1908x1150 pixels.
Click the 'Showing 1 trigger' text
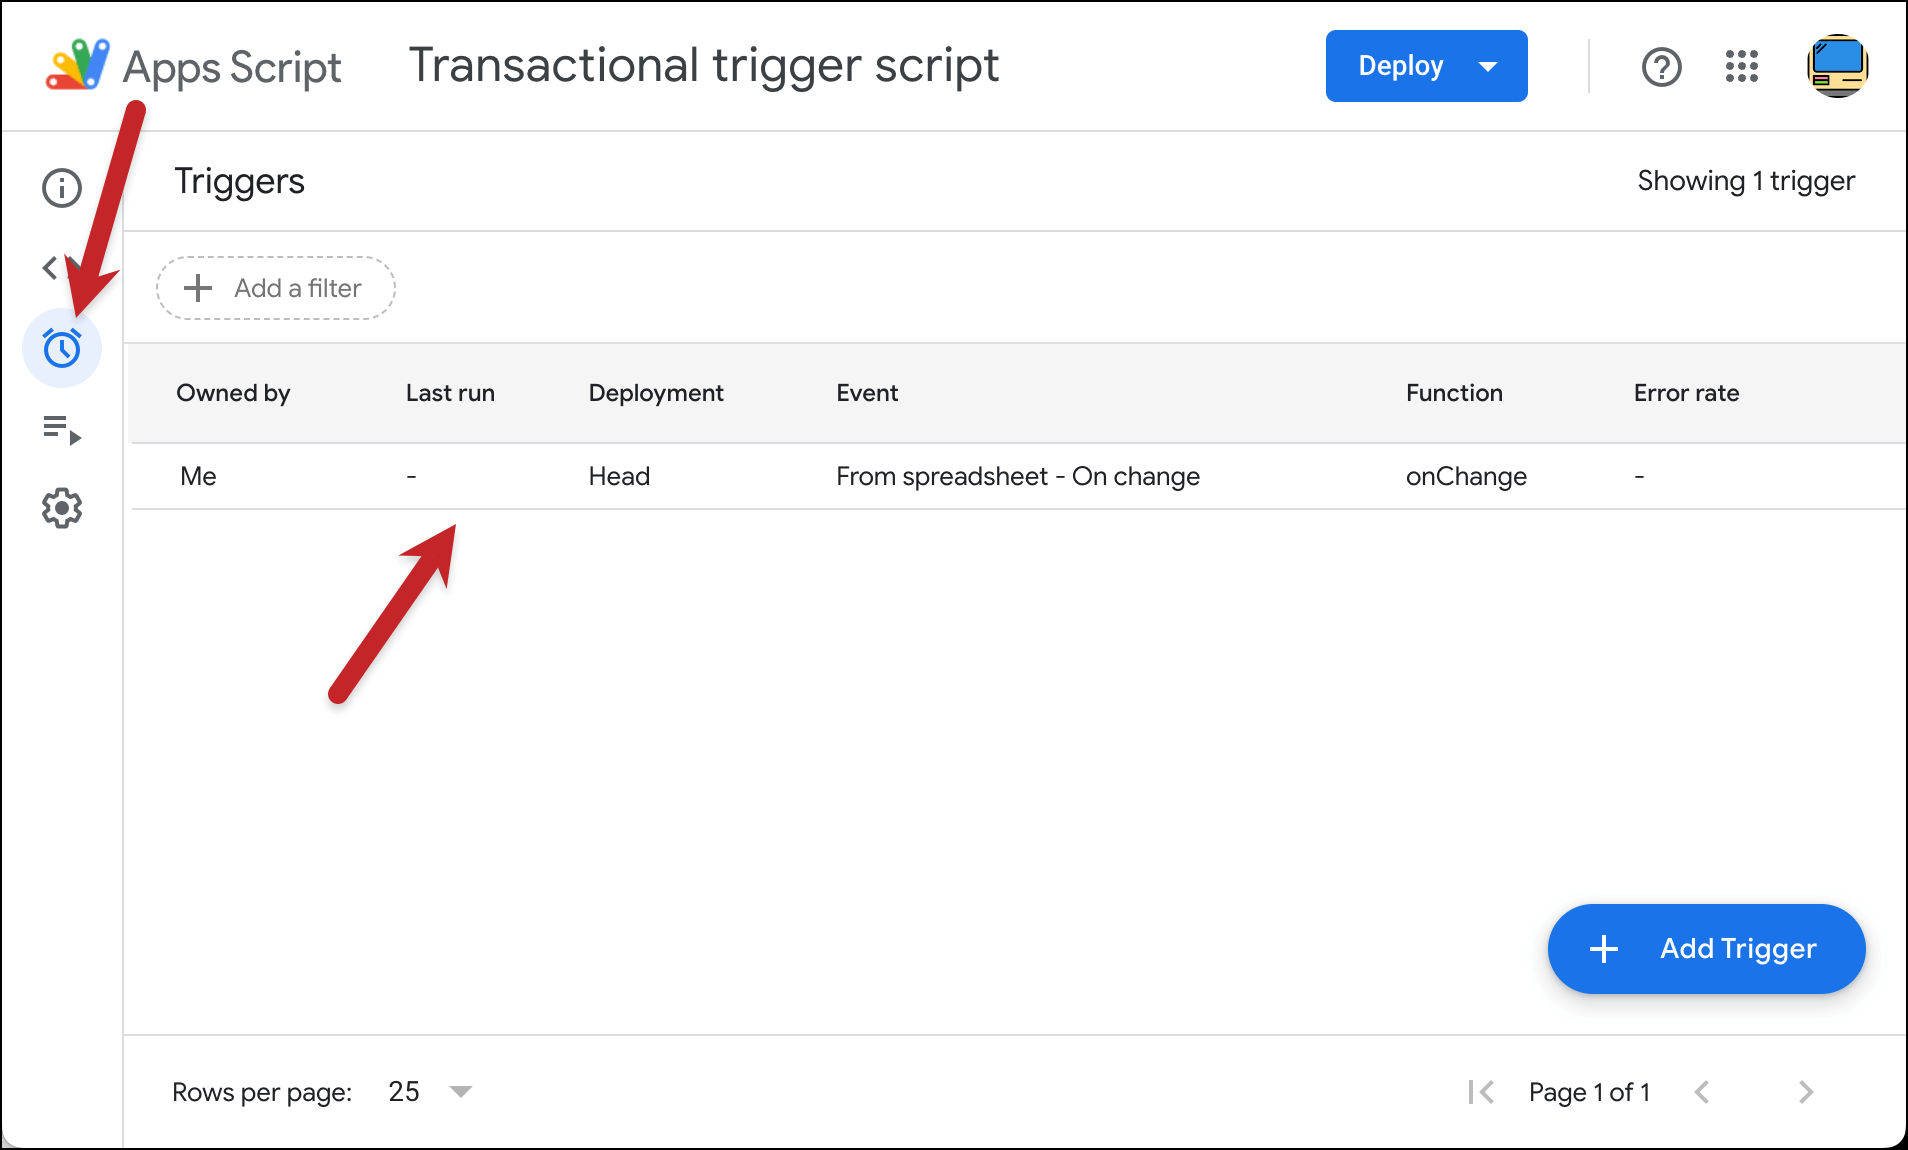(1746, 181)
